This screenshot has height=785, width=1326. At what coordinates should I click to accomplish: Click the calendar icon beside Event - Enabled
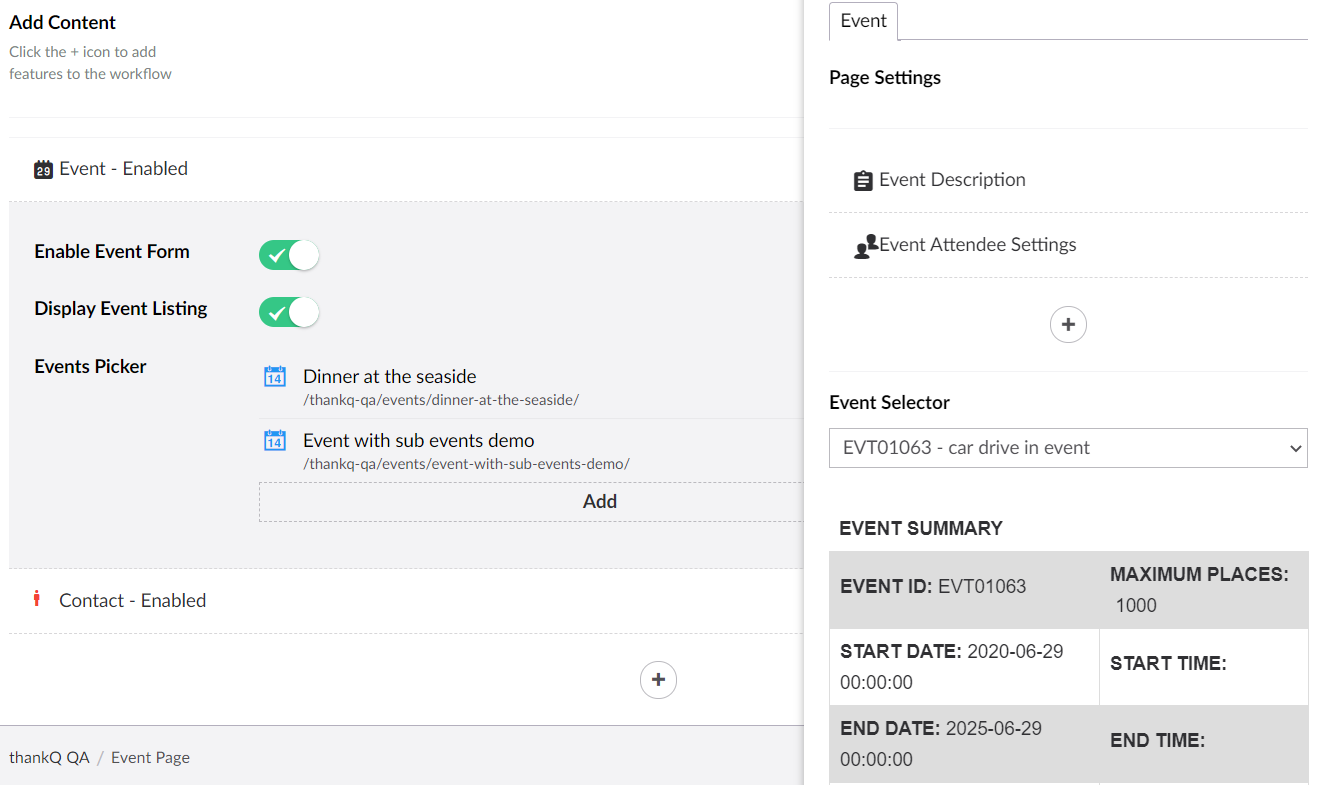coord(43,169)
